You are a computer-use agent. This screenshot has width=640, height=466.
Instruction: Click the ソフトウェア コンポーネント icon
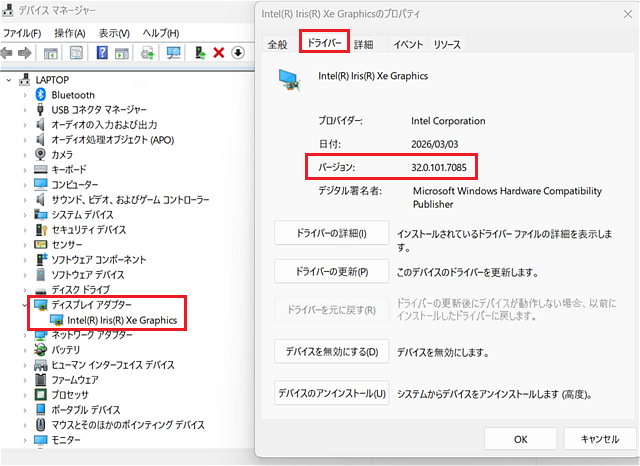tap(41, 259)
